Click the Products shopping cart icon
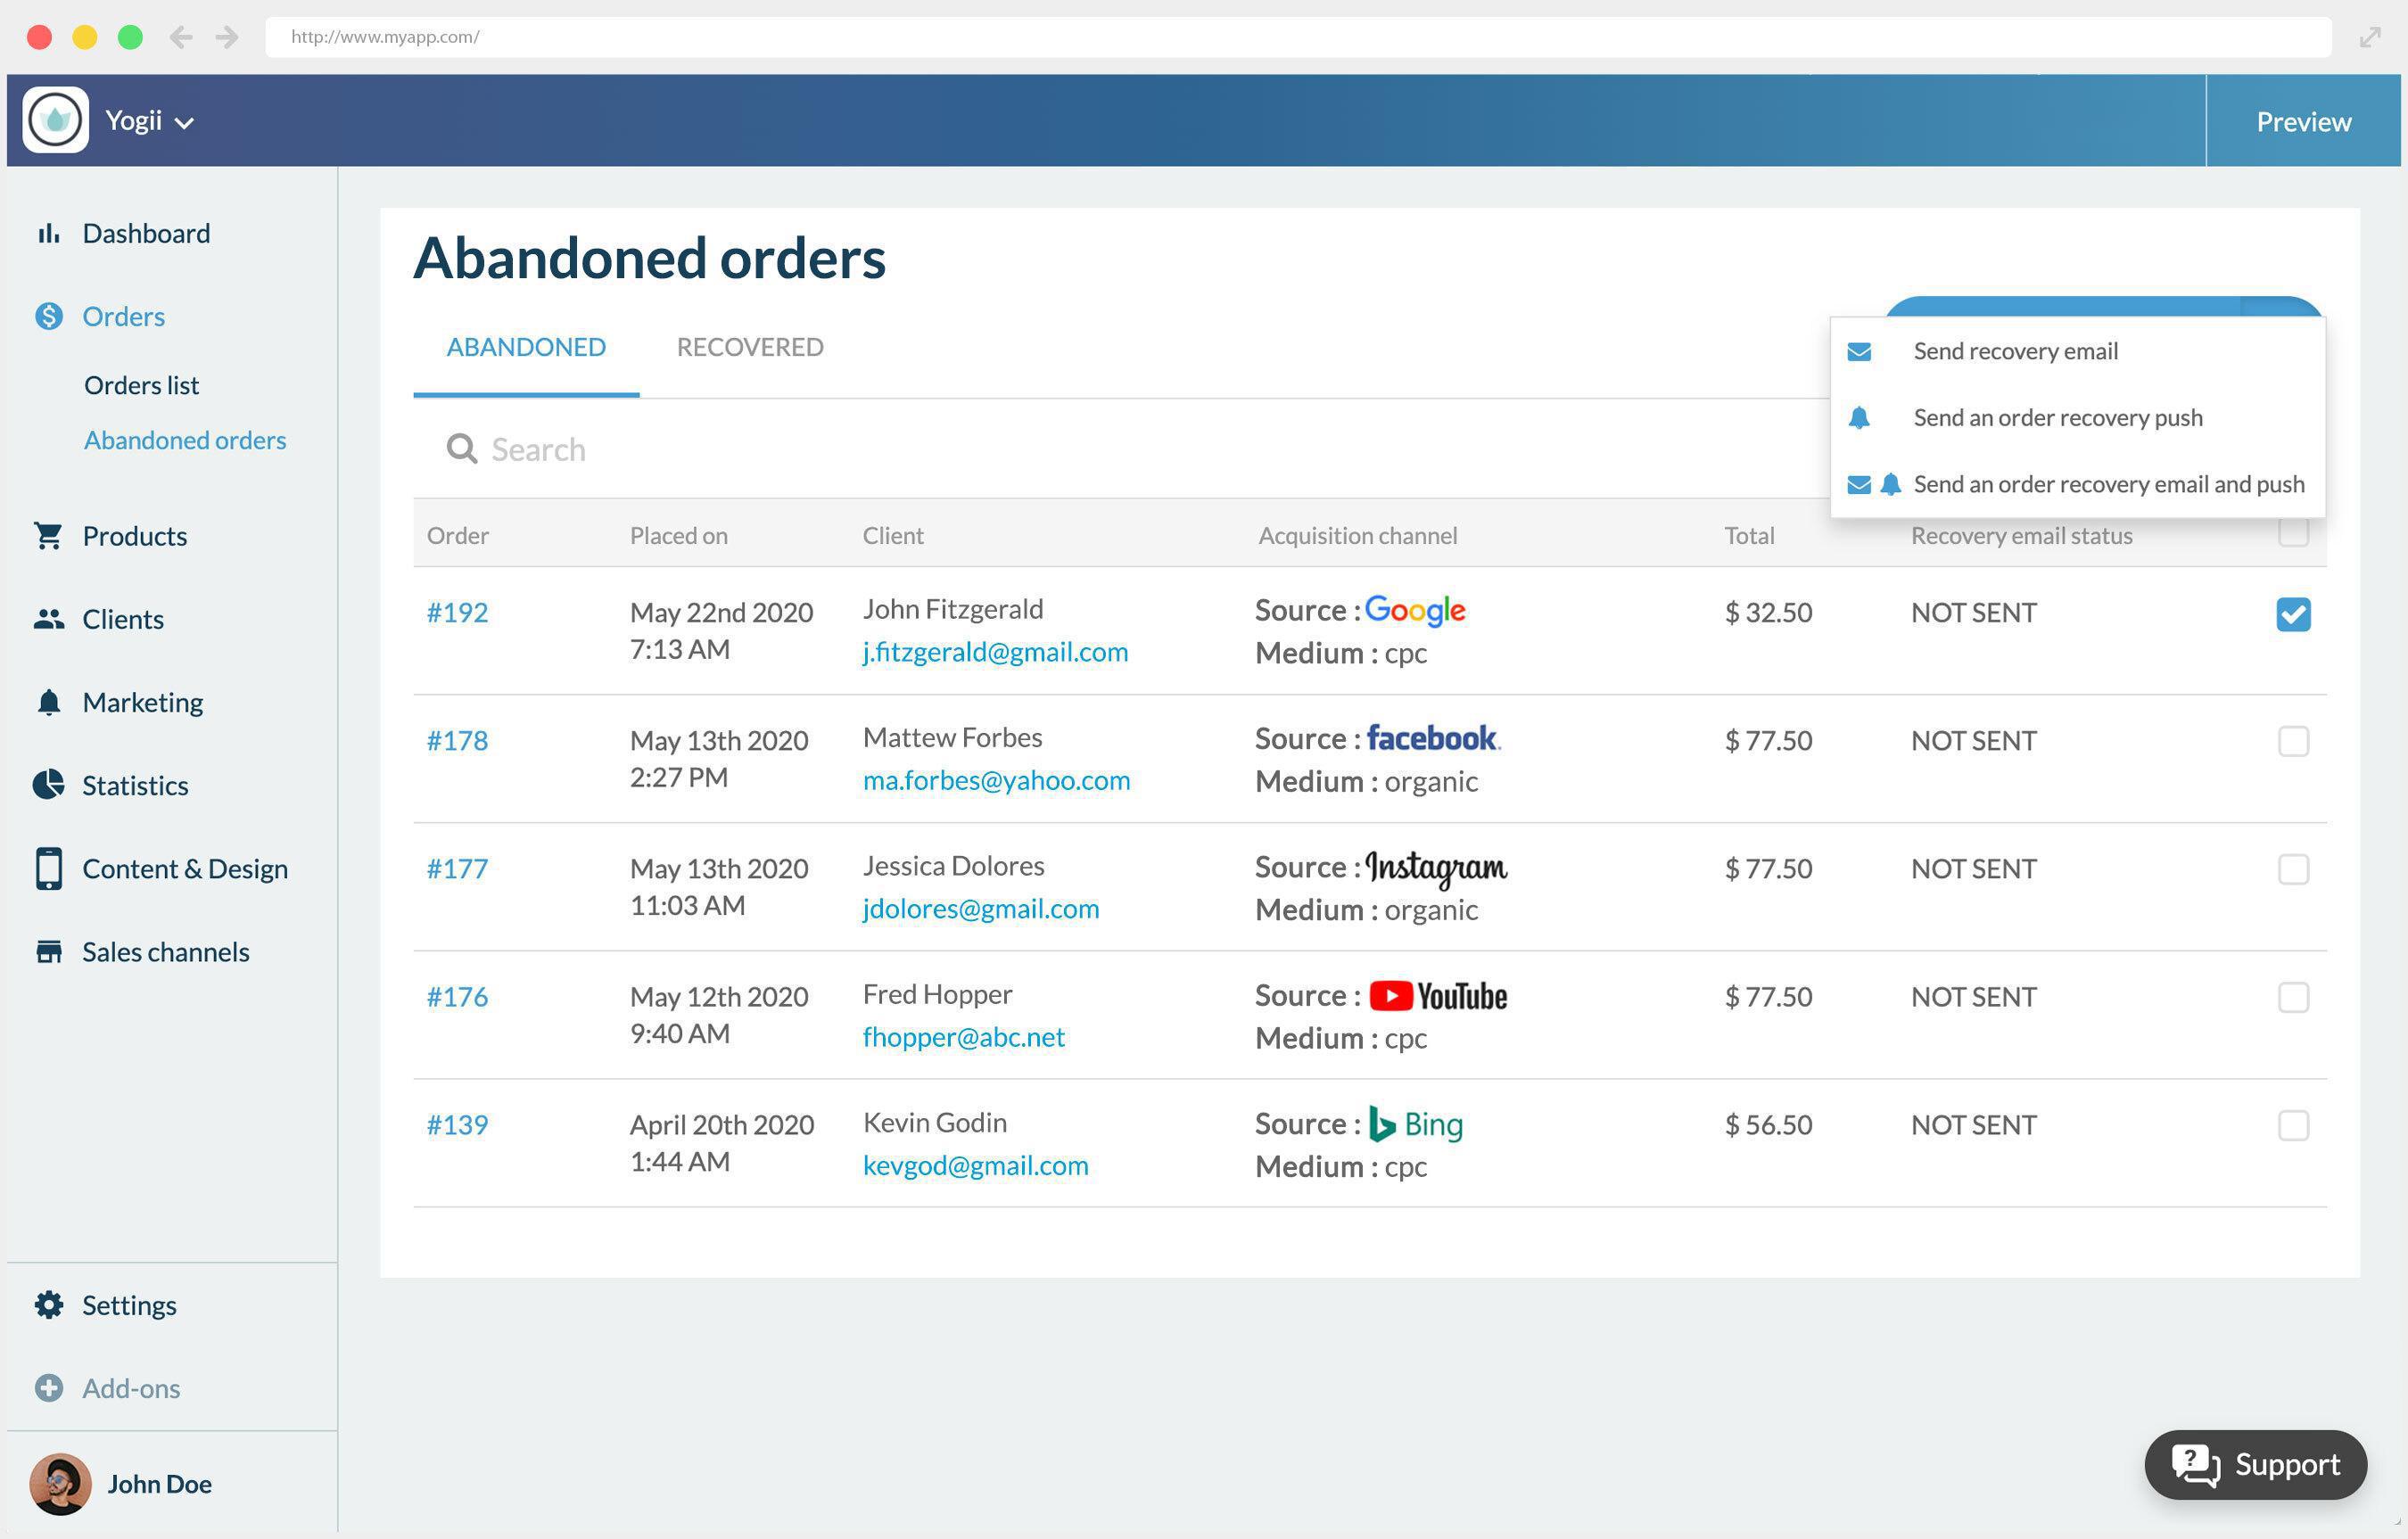Screen dimensions: 2408x1539 coord(48,536)
